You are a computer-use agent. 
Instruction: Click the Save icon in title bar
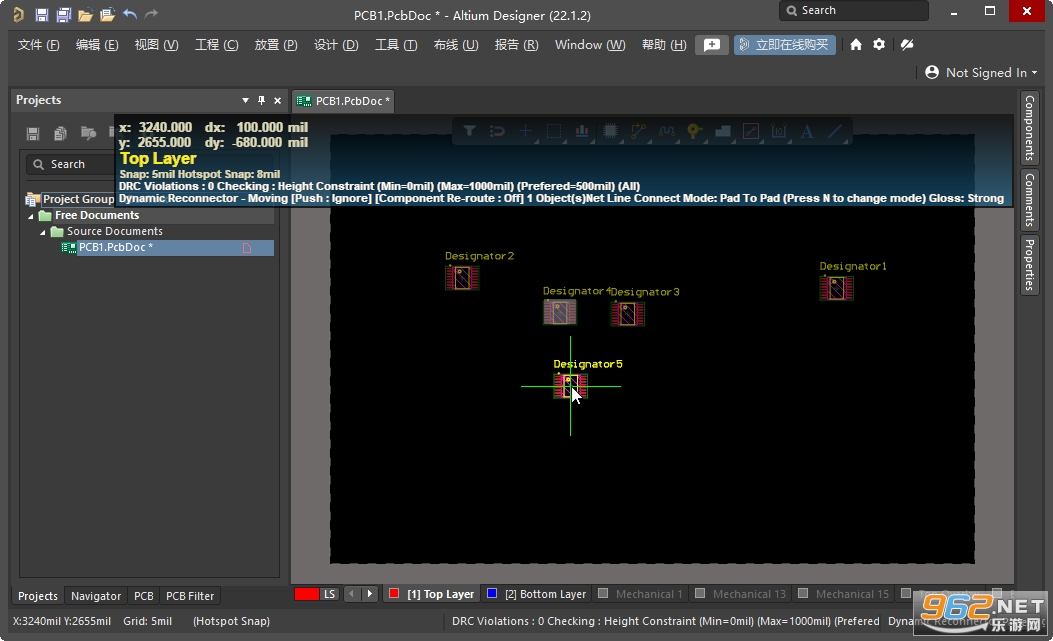[42, 14]
